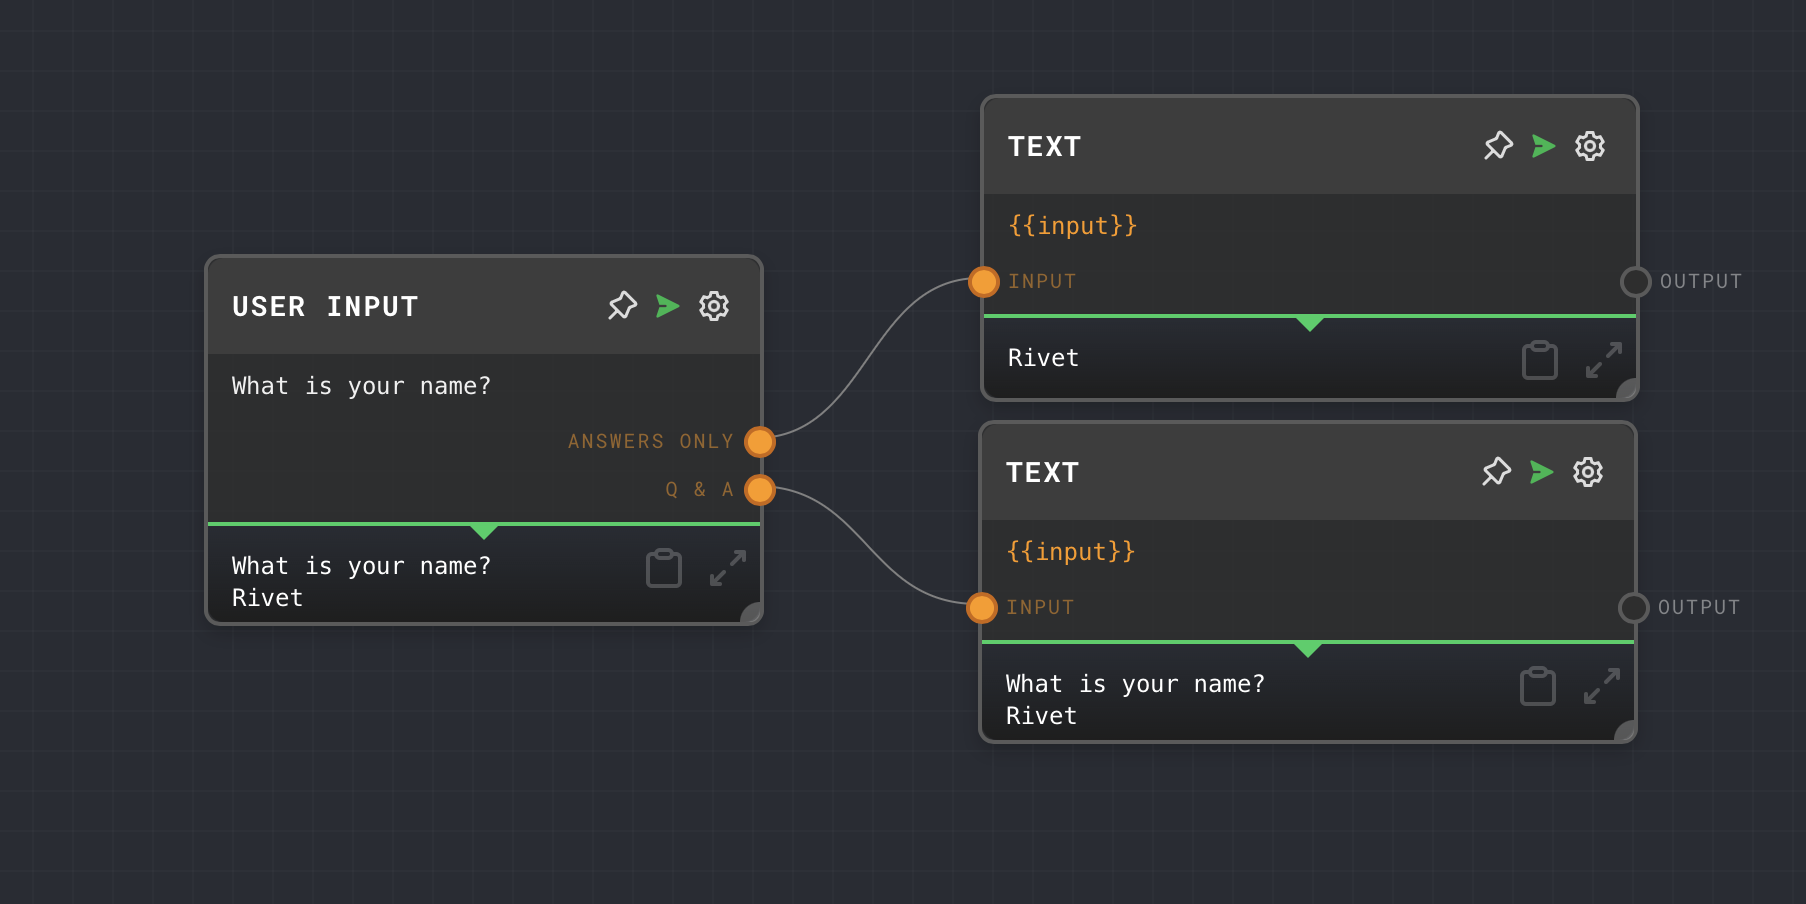1806x904 pixels.
Task: Open User Input node settings gear
Action: point(714,306)
